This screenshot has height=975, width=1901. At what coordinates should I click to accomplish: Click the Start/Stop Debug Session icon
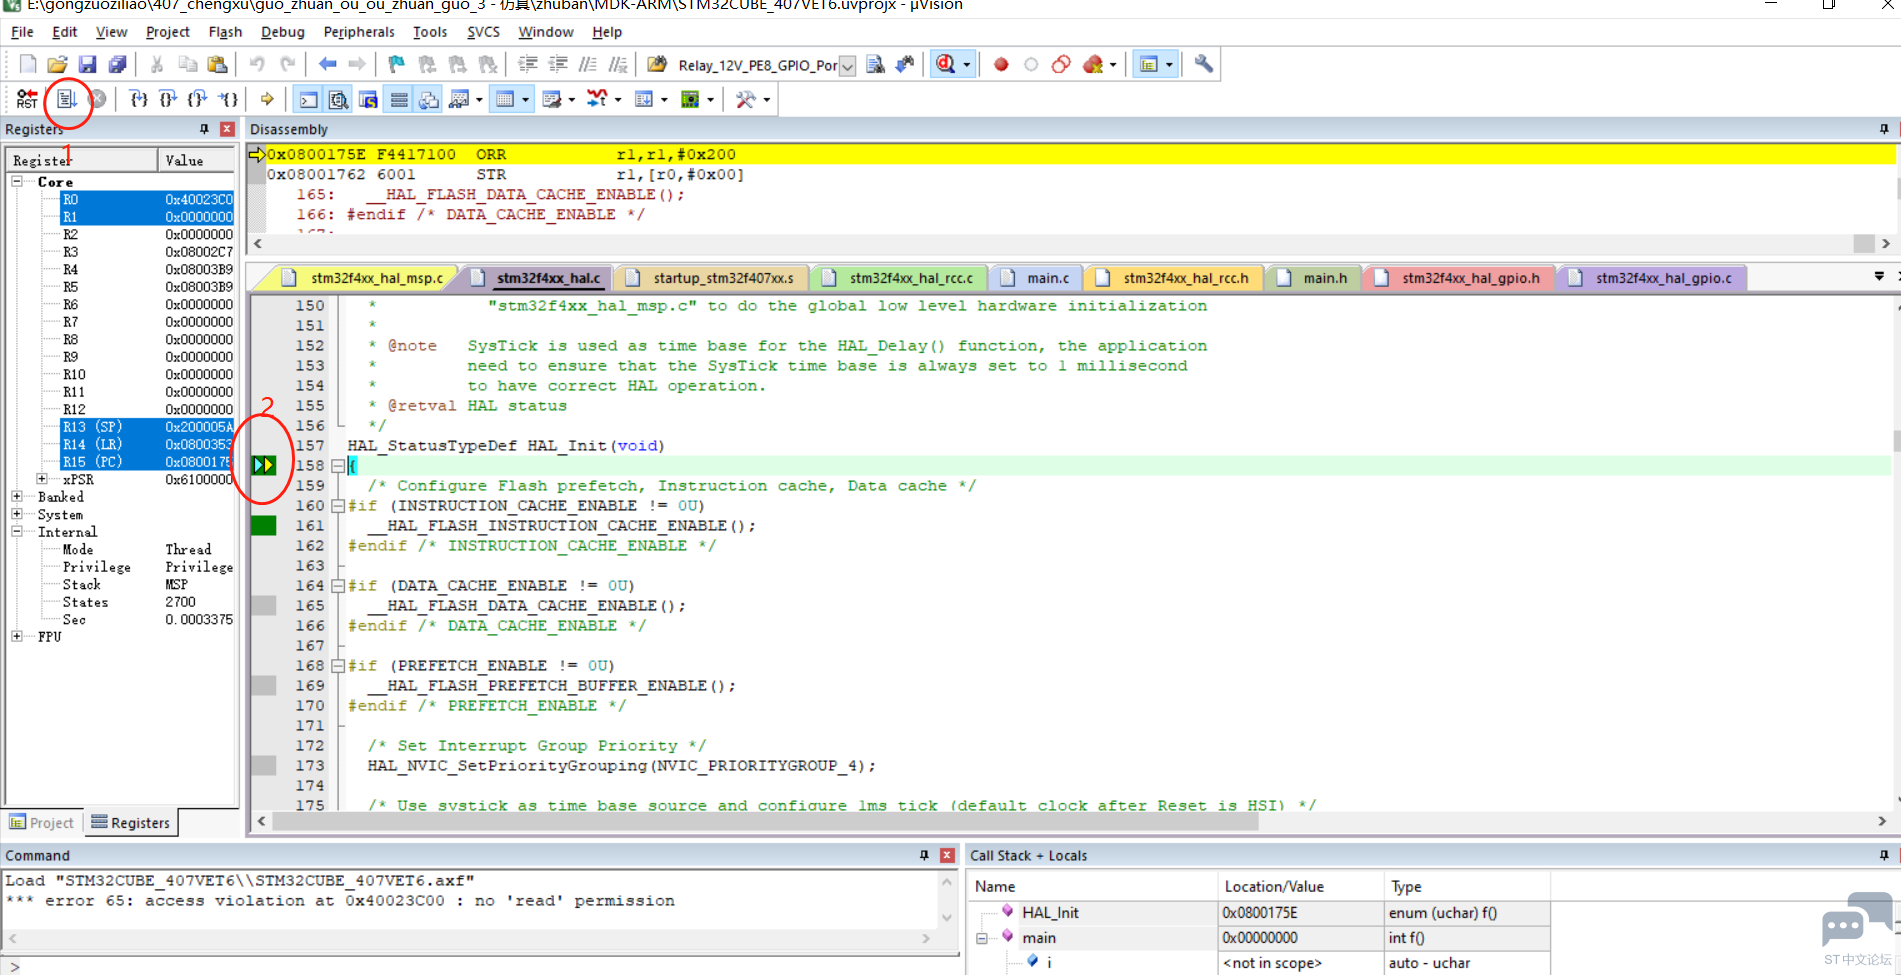pyautogui.click(x=945, y=64)
